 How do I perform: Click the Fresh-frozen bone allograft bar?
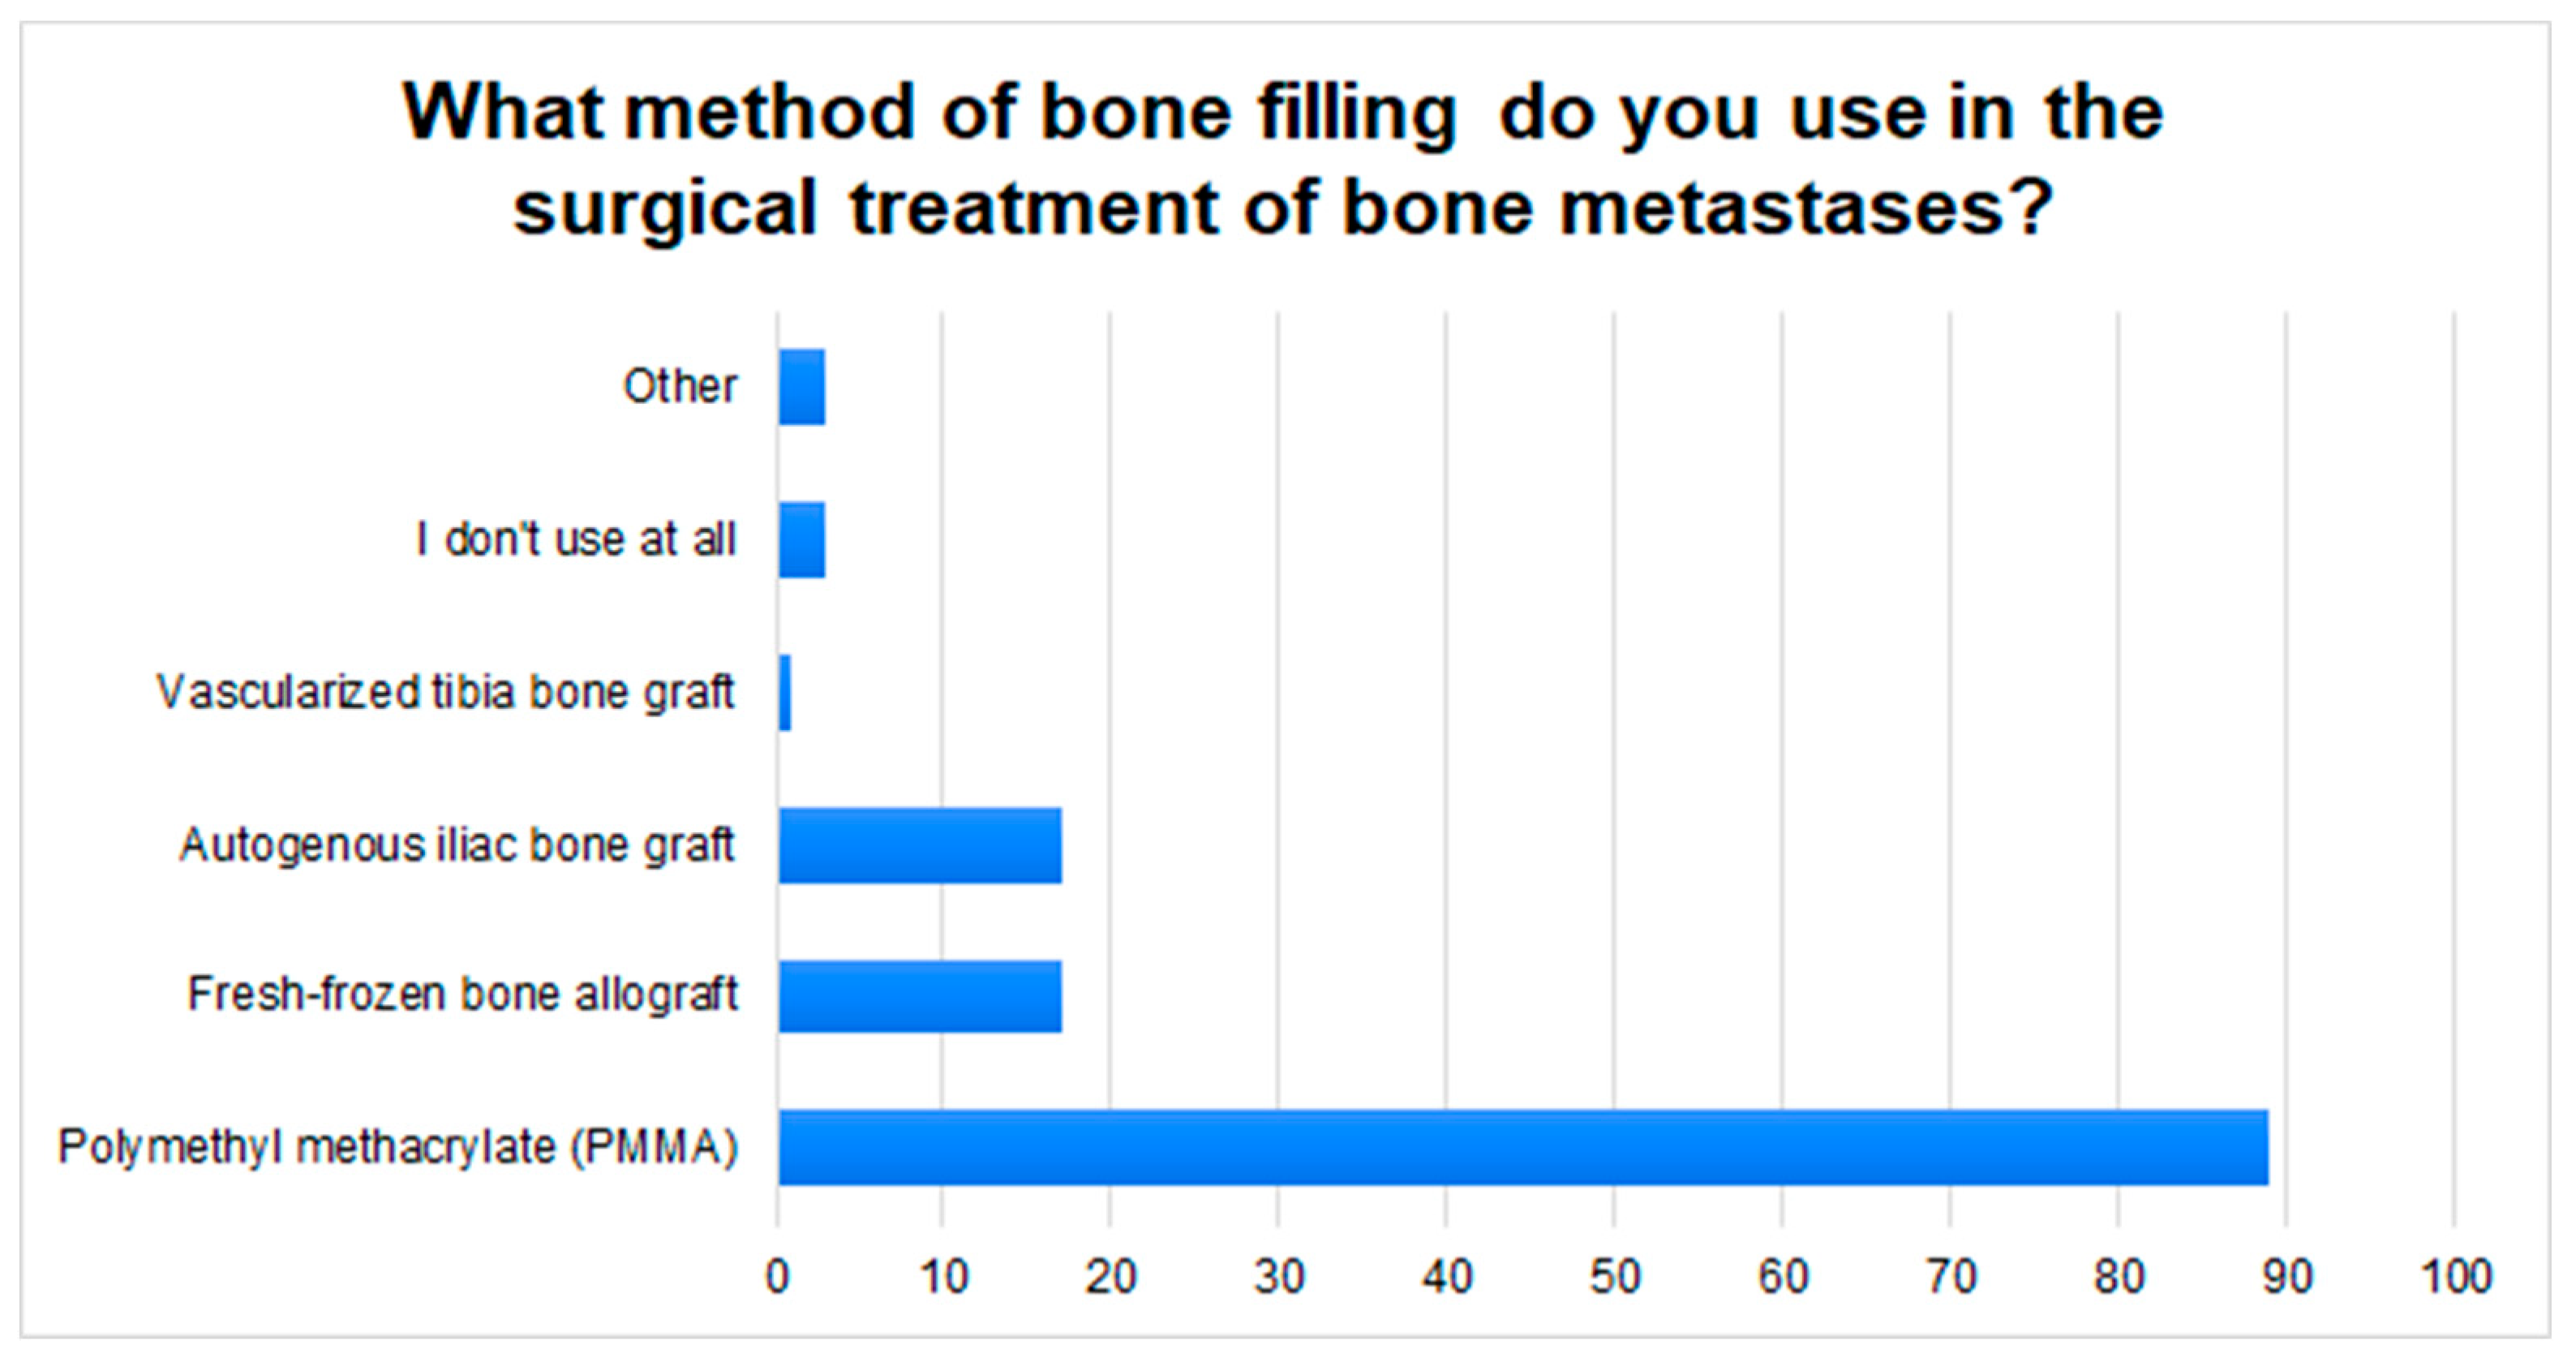(x=920, y=995)
